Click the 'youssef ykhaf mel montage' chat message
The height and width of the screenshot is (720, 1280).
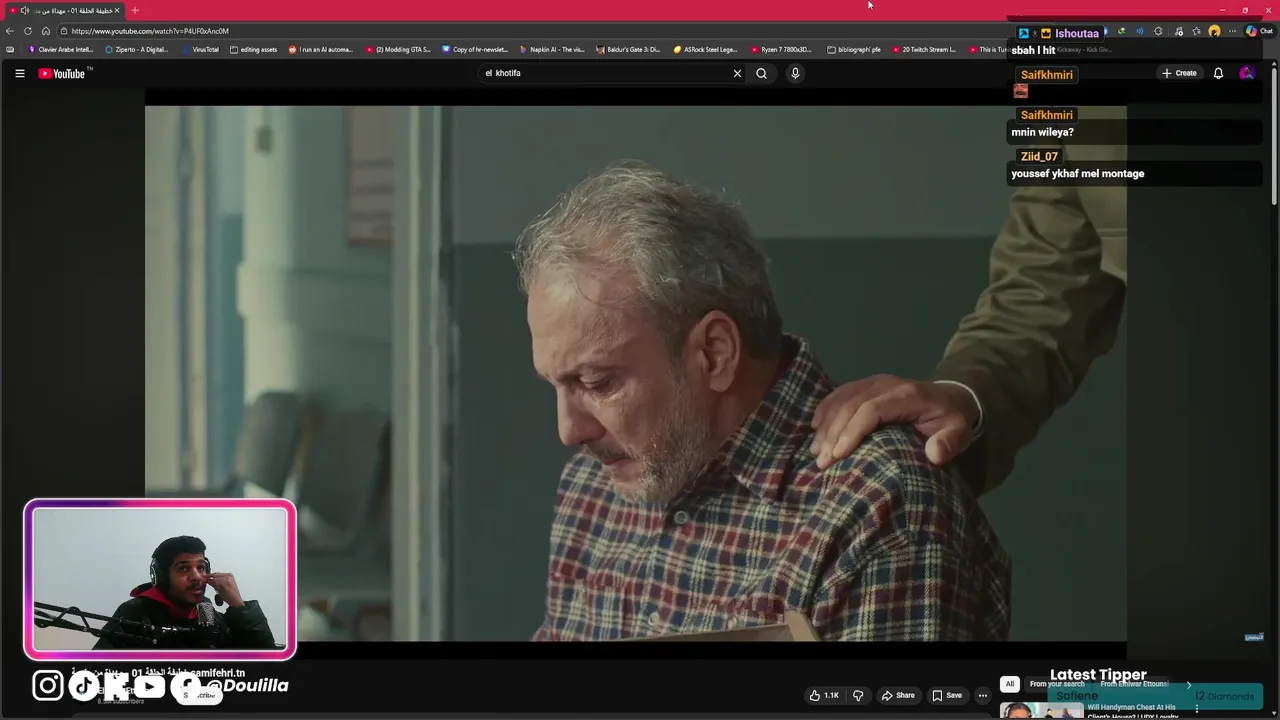click(1078, 174)
